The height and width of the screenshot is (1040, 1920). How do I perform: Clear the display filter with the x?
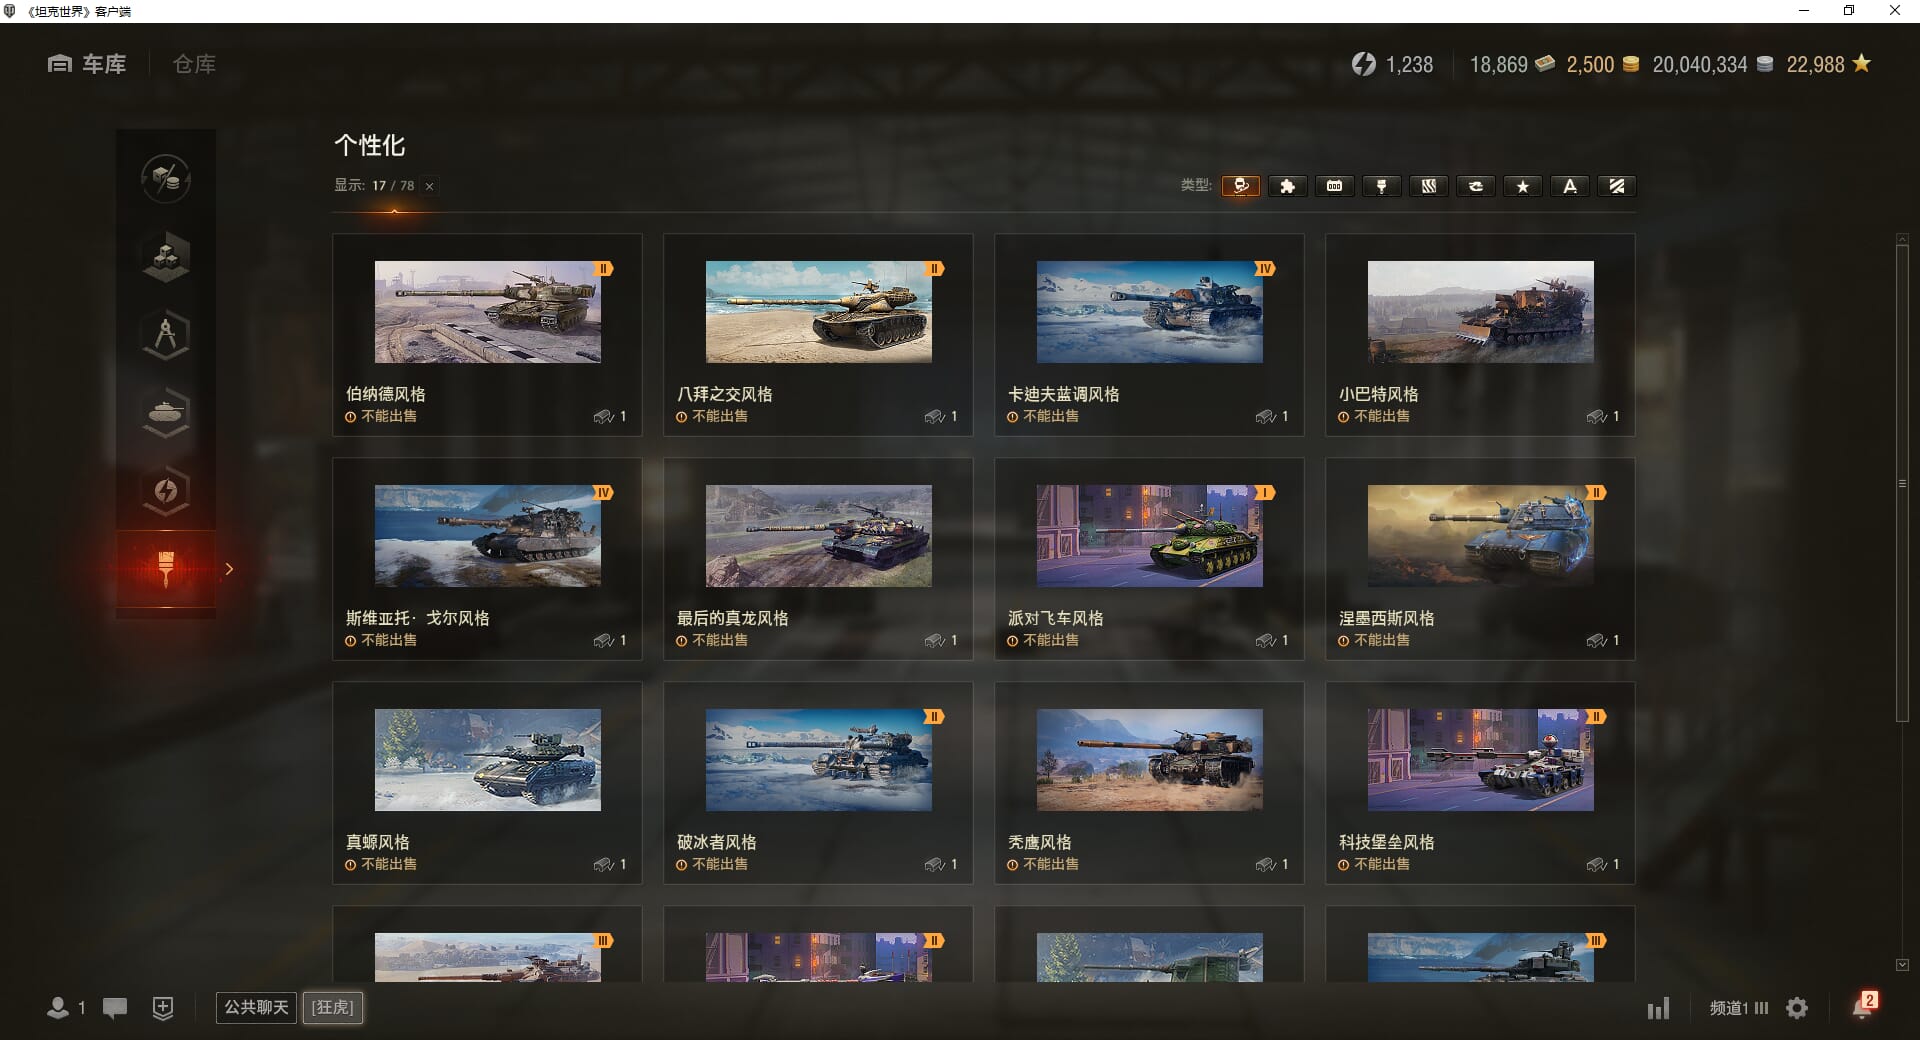[429, 186]
